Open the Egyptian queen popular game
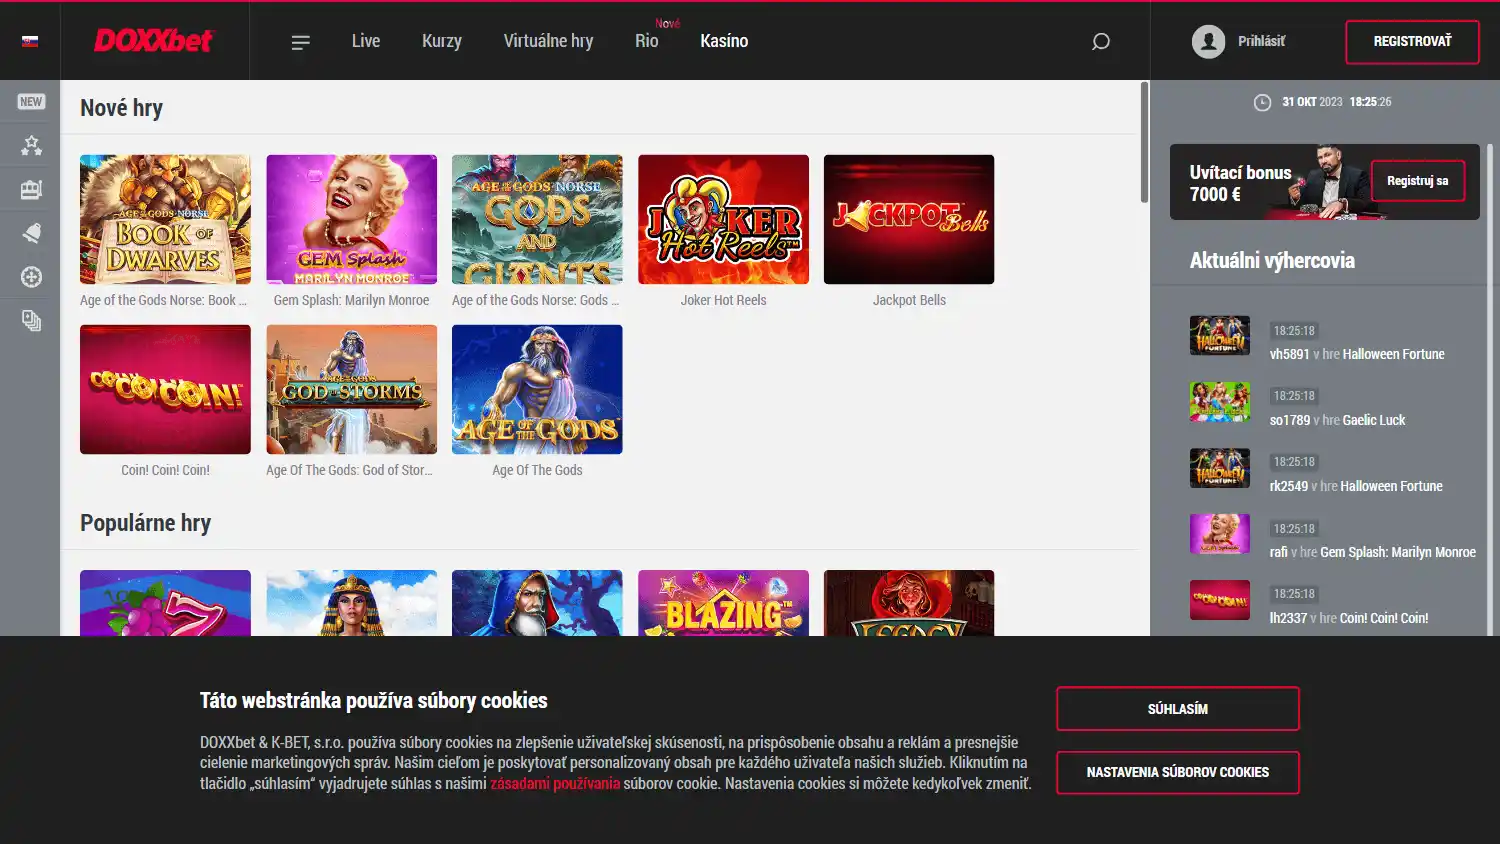 click(351, 603)
